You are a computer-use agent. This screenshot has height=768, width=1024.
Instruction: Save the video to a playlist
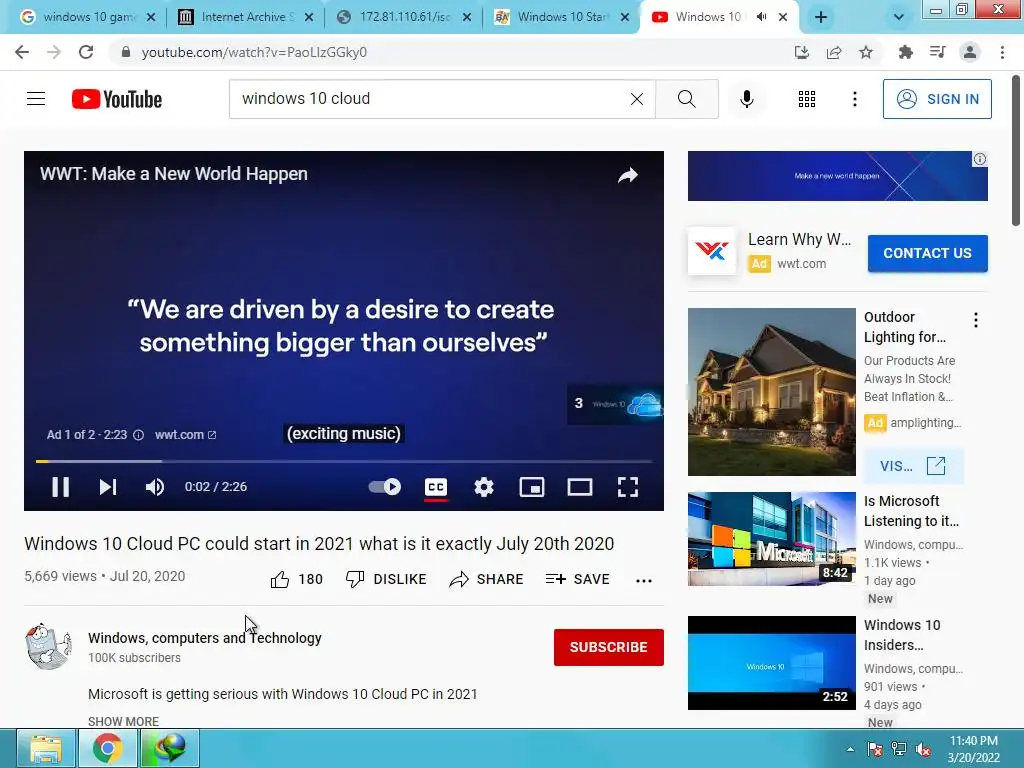pyautogui.click(x=578, y=579)
